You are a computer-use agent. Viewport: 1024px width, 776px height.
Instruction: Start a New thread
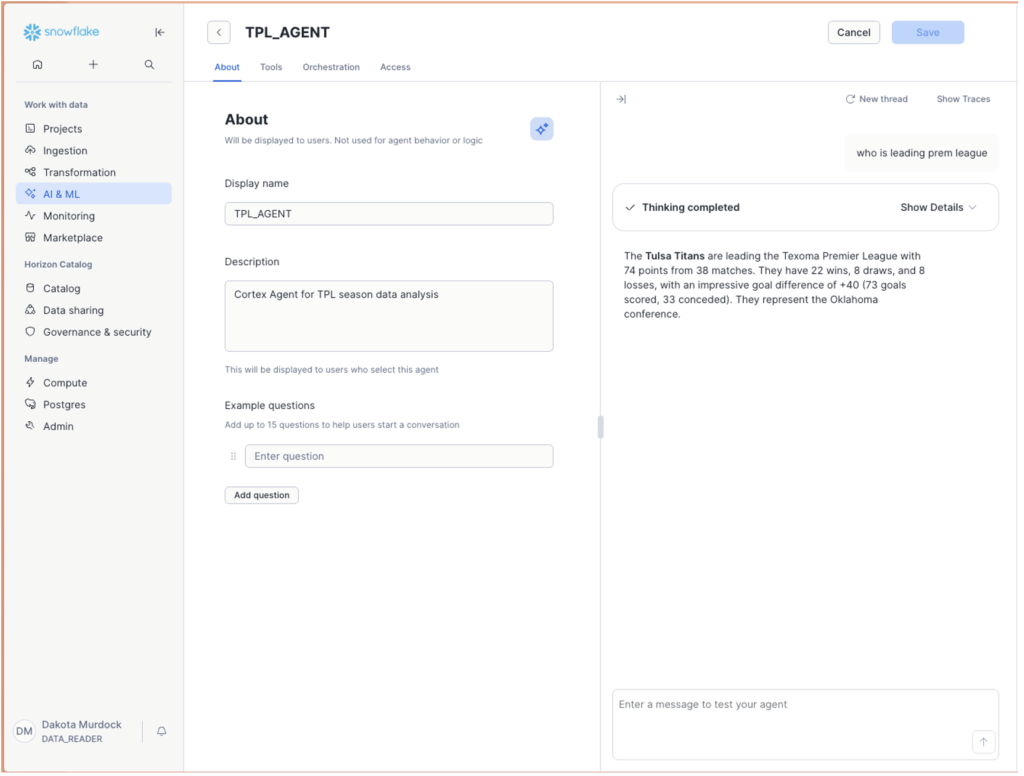coord(876,99)
